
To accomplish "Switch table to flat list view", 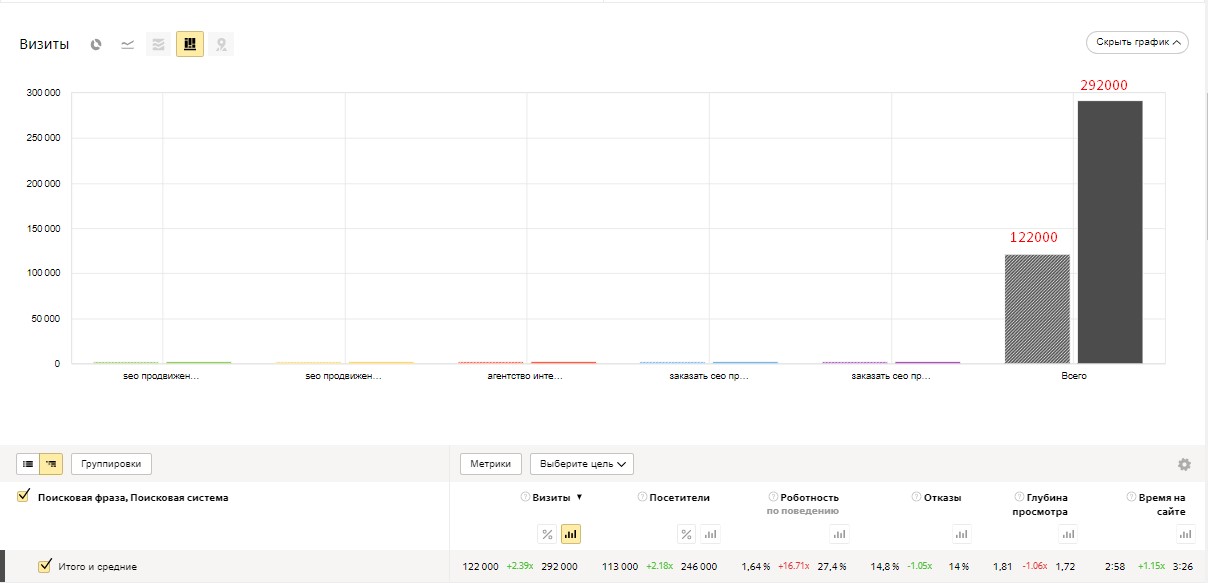I will [28, 464].
